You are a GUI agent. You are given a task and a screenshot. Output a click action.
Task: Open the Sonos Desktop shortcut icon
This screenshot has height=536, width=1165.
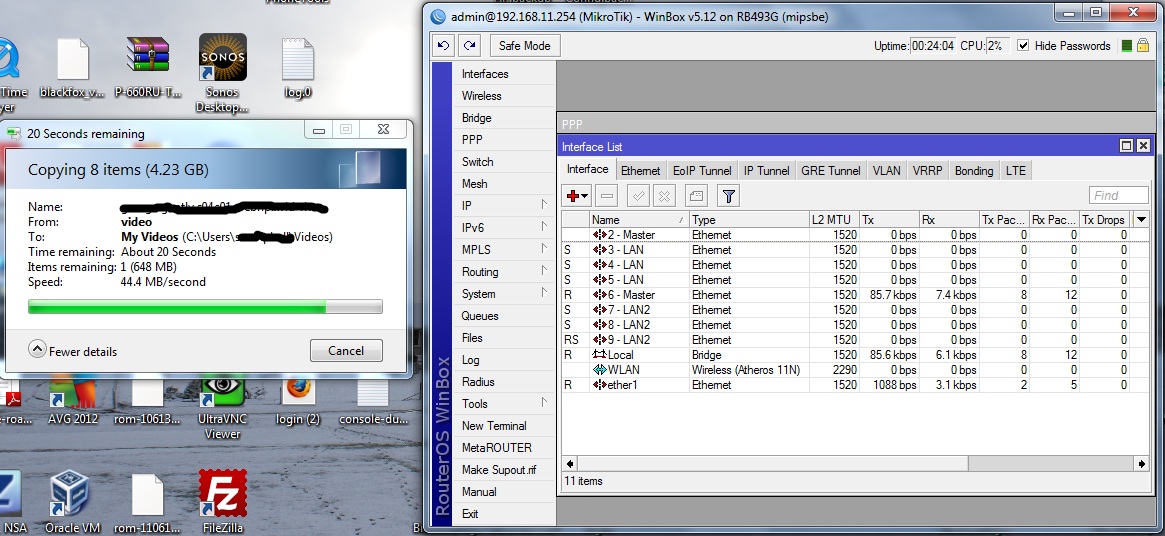click(222, 57)
